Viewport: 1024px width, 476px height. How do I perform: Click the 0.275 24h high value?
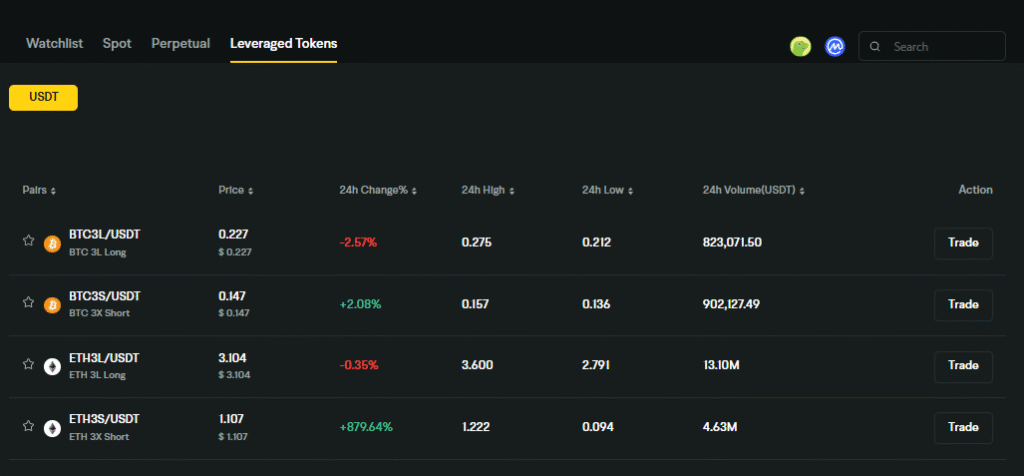coord(477,243)
